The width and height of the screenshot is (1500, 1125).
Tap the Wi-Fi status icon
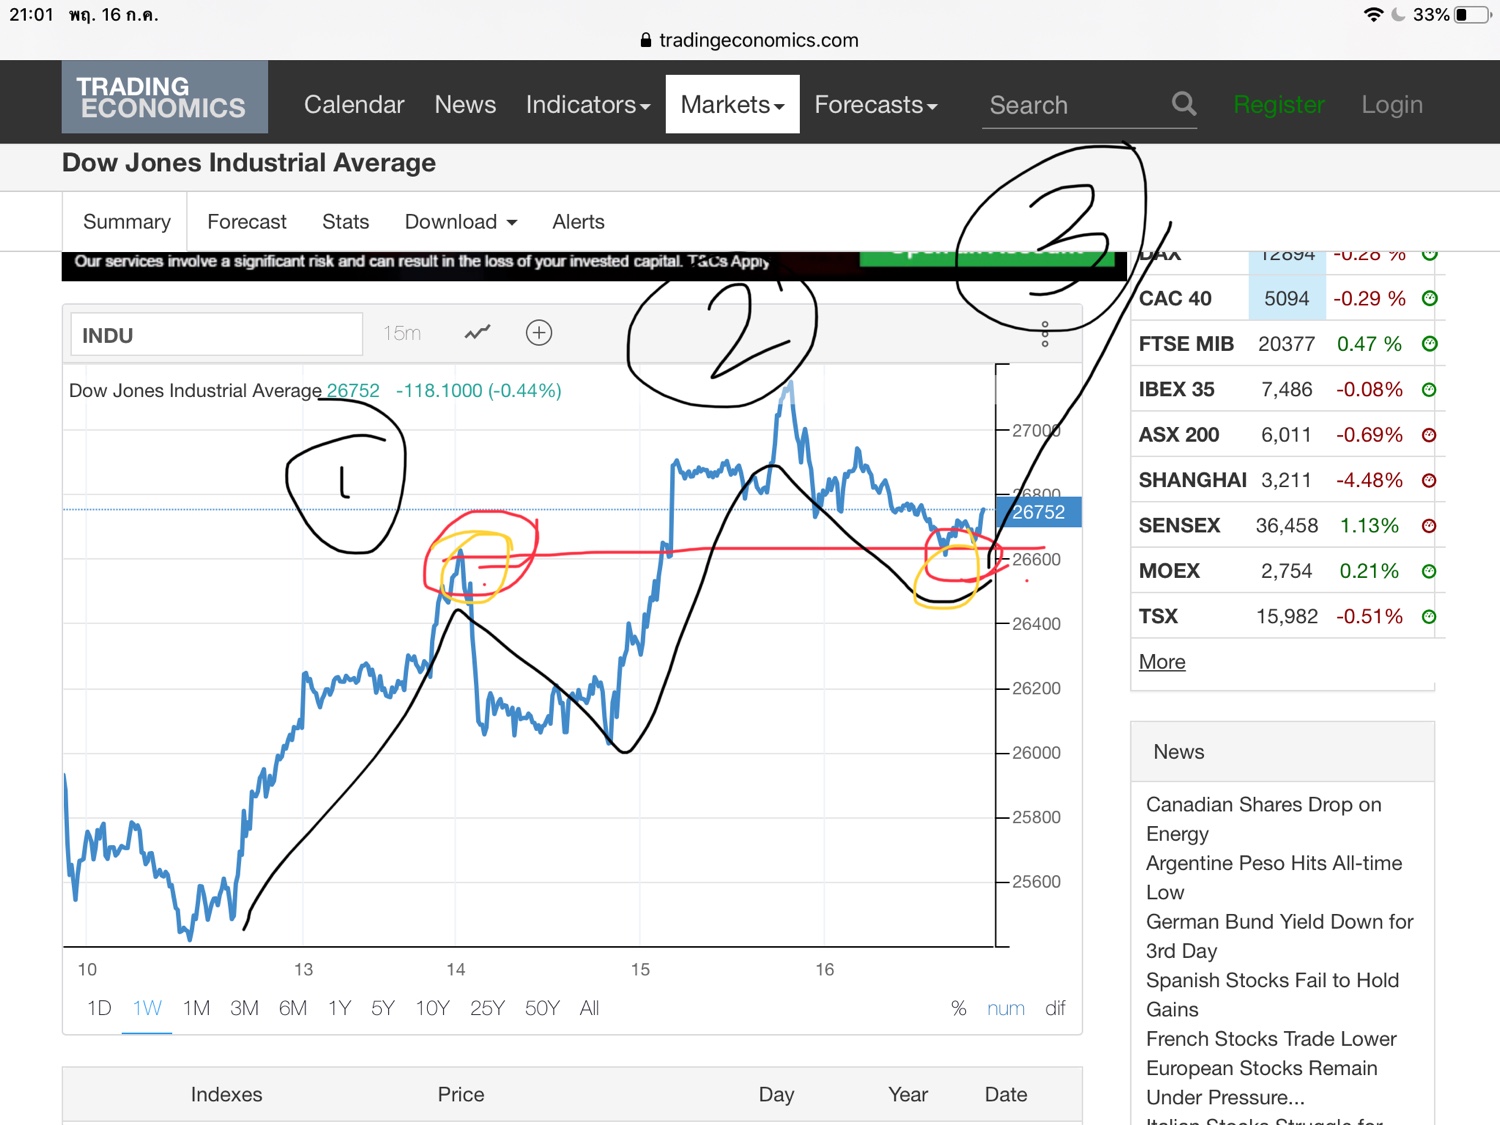tap(1374, 15)
